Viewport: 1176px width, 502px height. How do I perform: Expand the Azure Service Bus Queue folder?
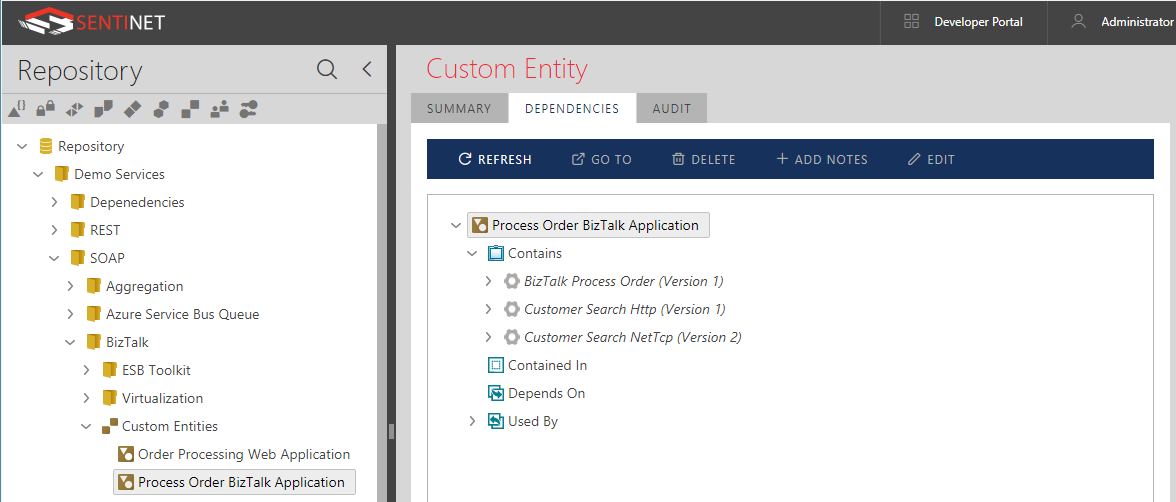pyautogui.click(x=70, y=314)
